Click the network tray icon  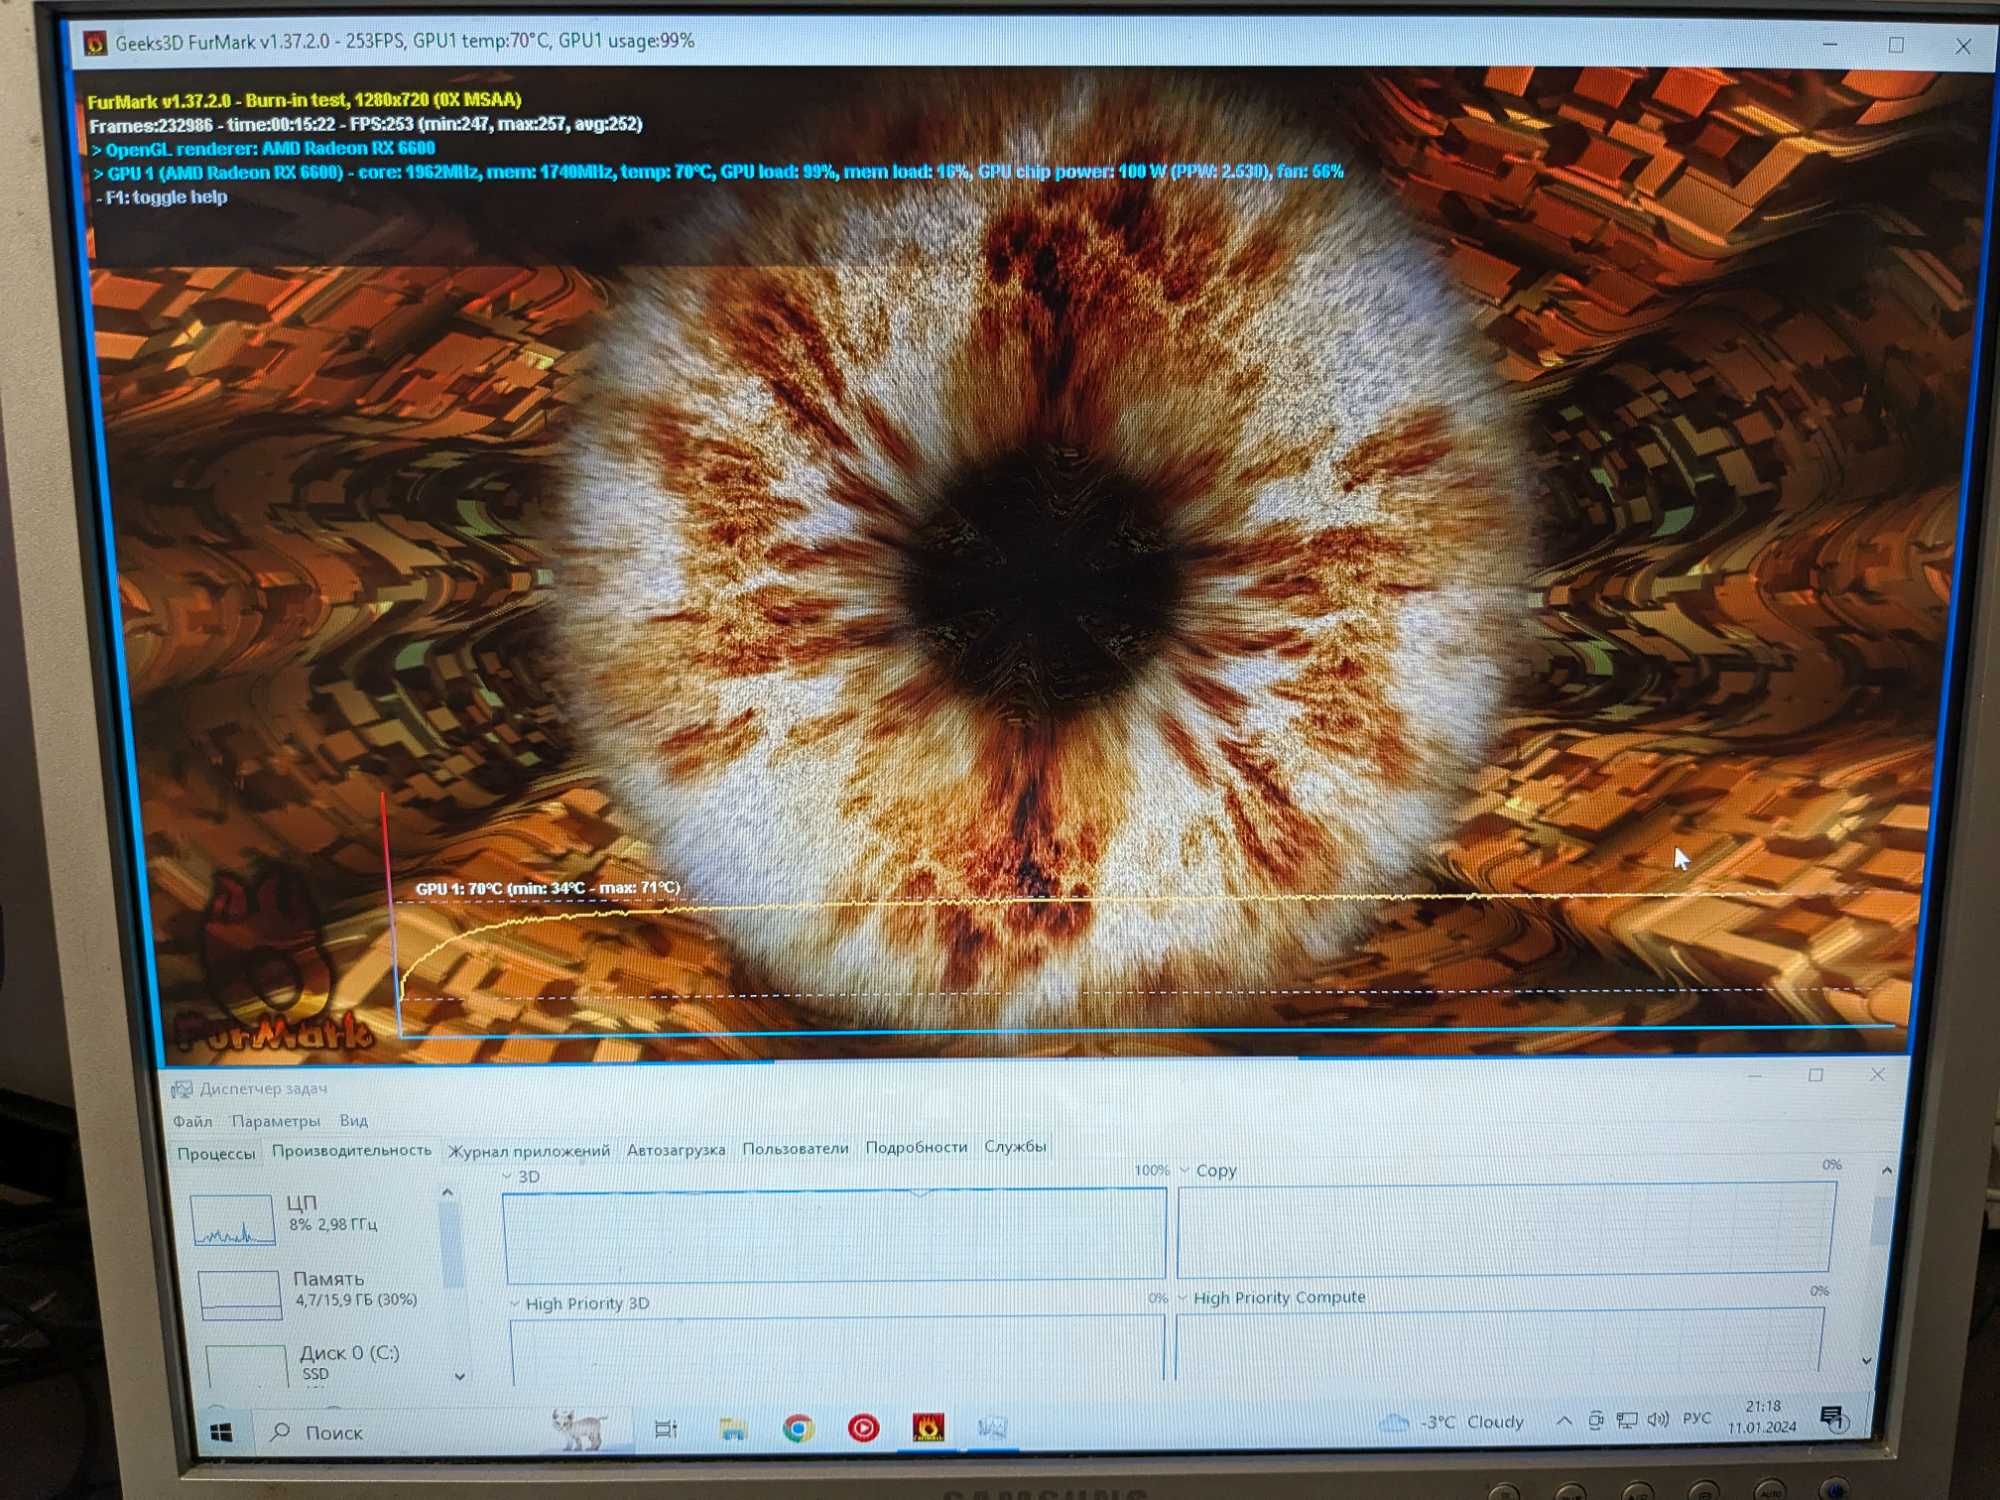coord(1627,1420)
